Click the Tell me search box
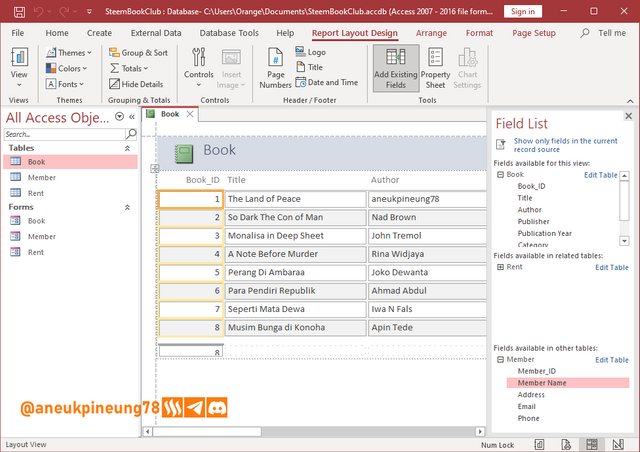The height and width of the screenshot is (452, 640). 605,33
